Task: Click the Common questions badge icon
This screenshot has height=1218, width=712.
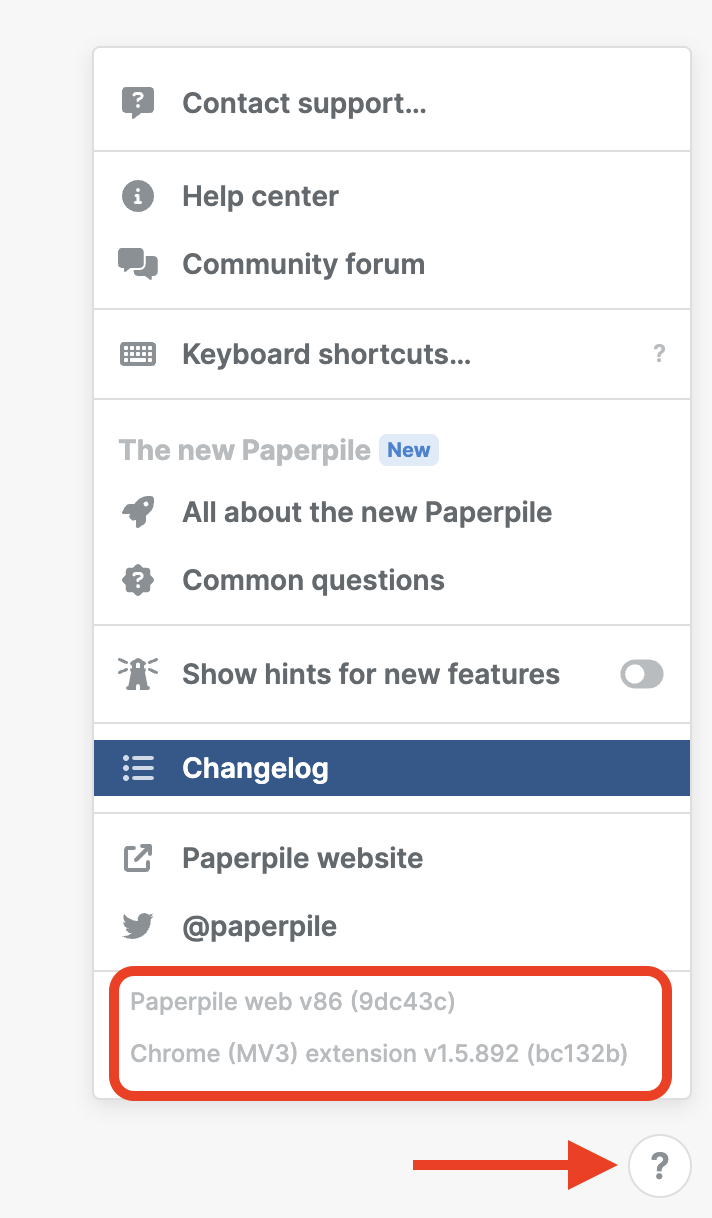Action: pyautogui.click(x=137, y=581)
